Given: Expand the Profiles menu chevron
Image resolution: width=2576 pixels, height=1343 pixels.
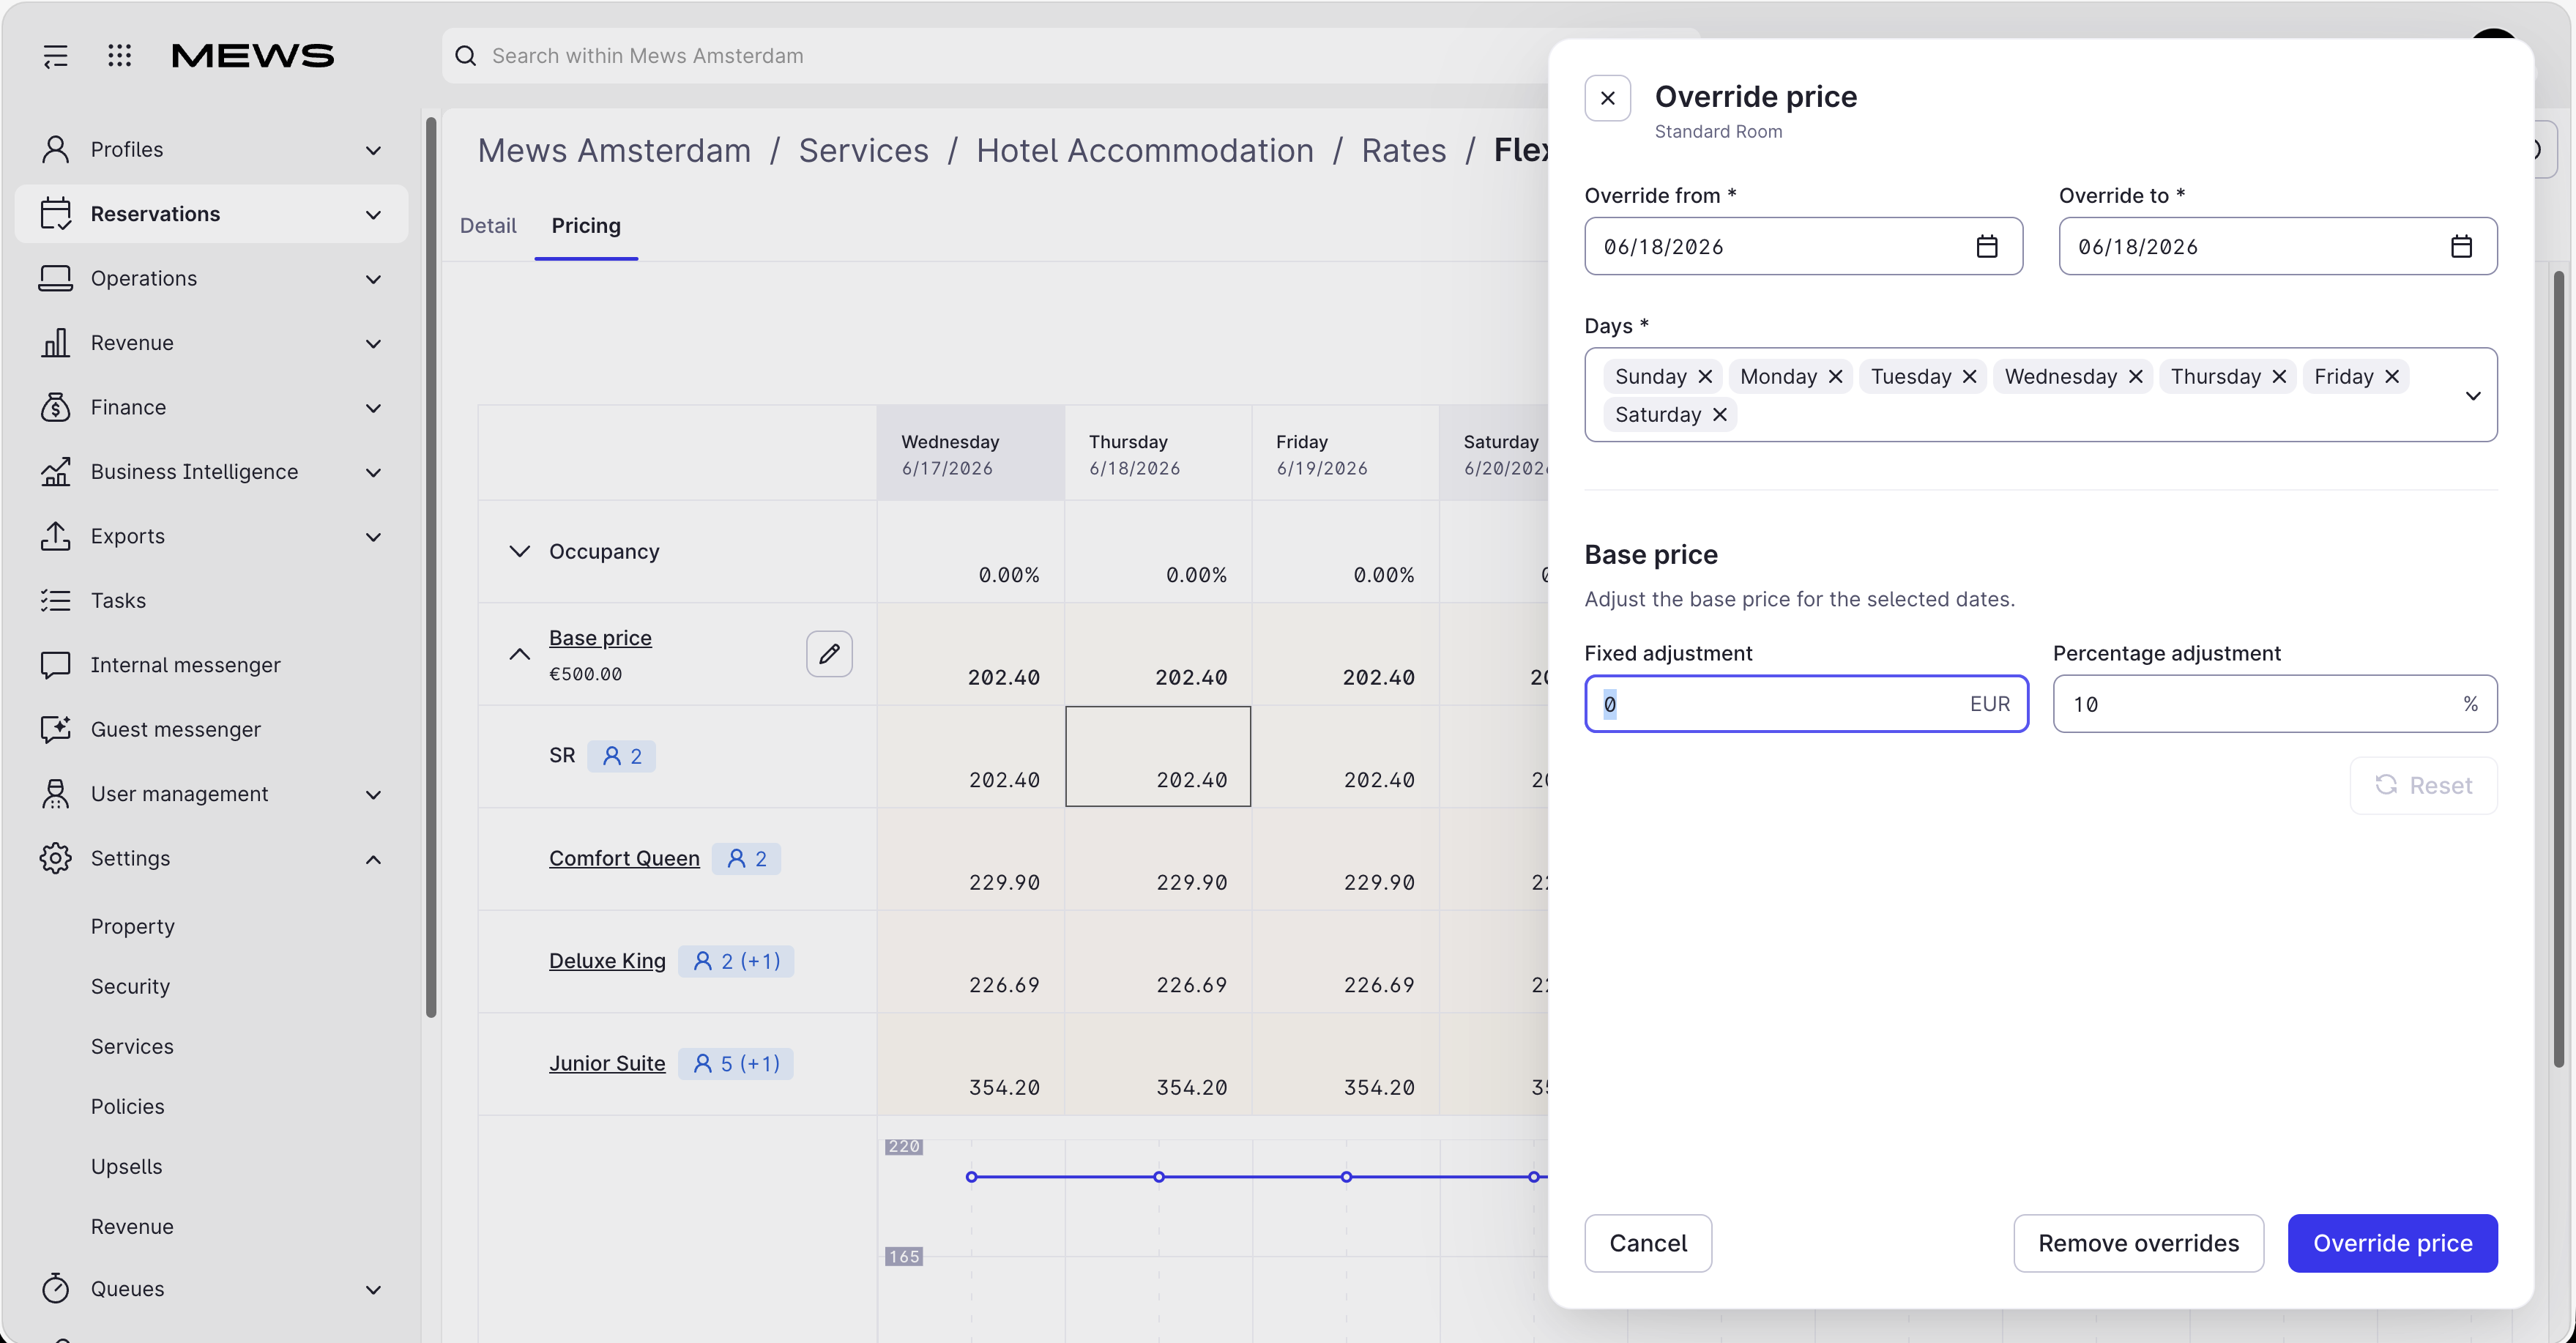Looking at the screenshot, I should click(374, 150).
